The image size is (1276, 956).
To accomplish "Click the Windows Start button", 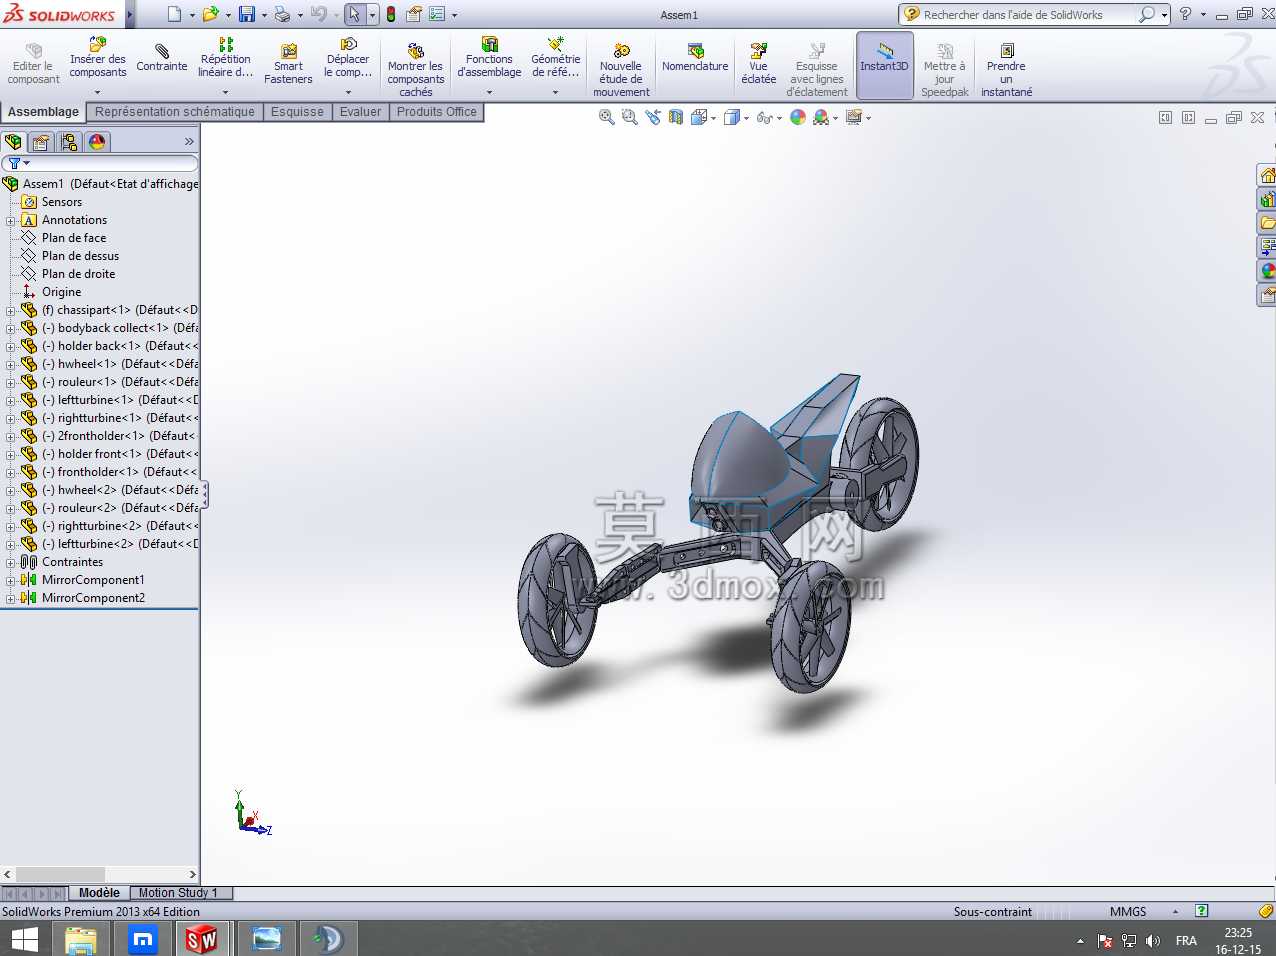I will pyautogui.click(x=24, y=939).
